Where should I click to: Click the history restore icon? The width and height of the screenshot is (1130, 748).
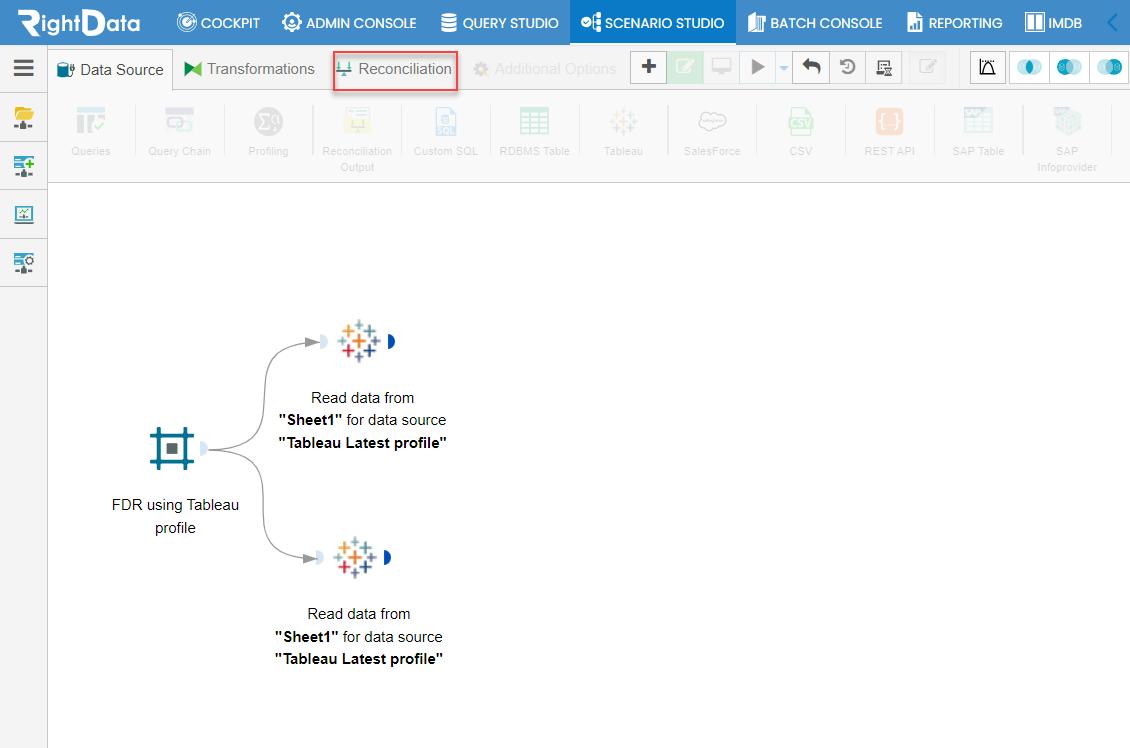pyautogui.click(x=848, y=67)
